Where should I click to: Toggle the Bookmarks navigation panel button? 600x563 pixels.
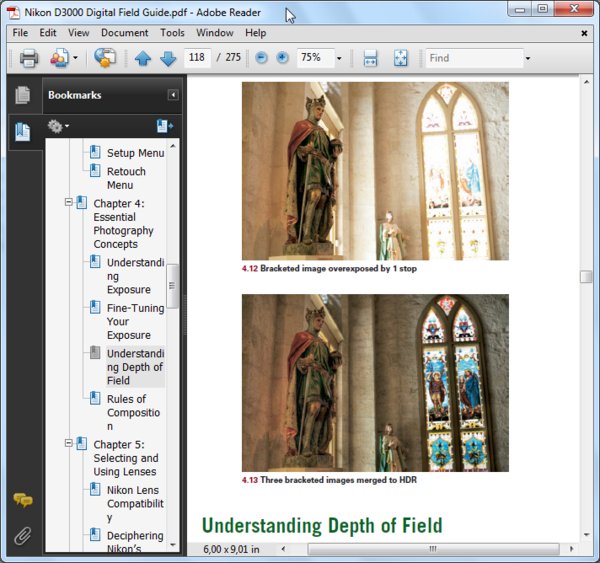[x=22, y=131]
